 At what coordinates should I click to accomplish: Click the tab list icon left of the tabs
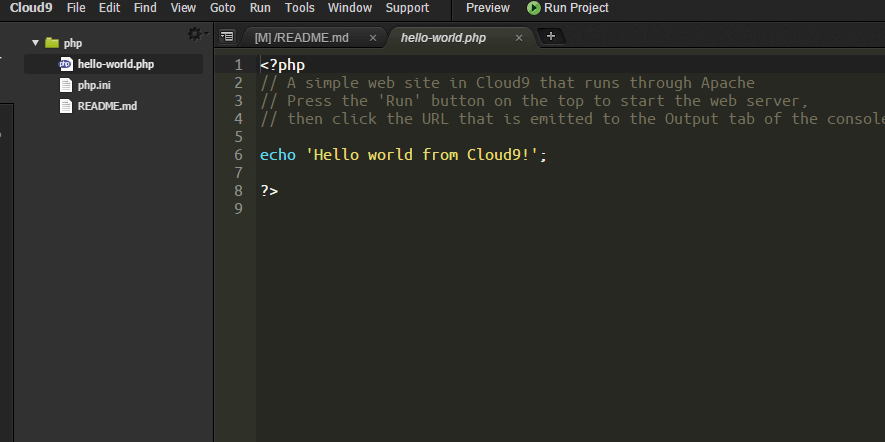point(227,37)
